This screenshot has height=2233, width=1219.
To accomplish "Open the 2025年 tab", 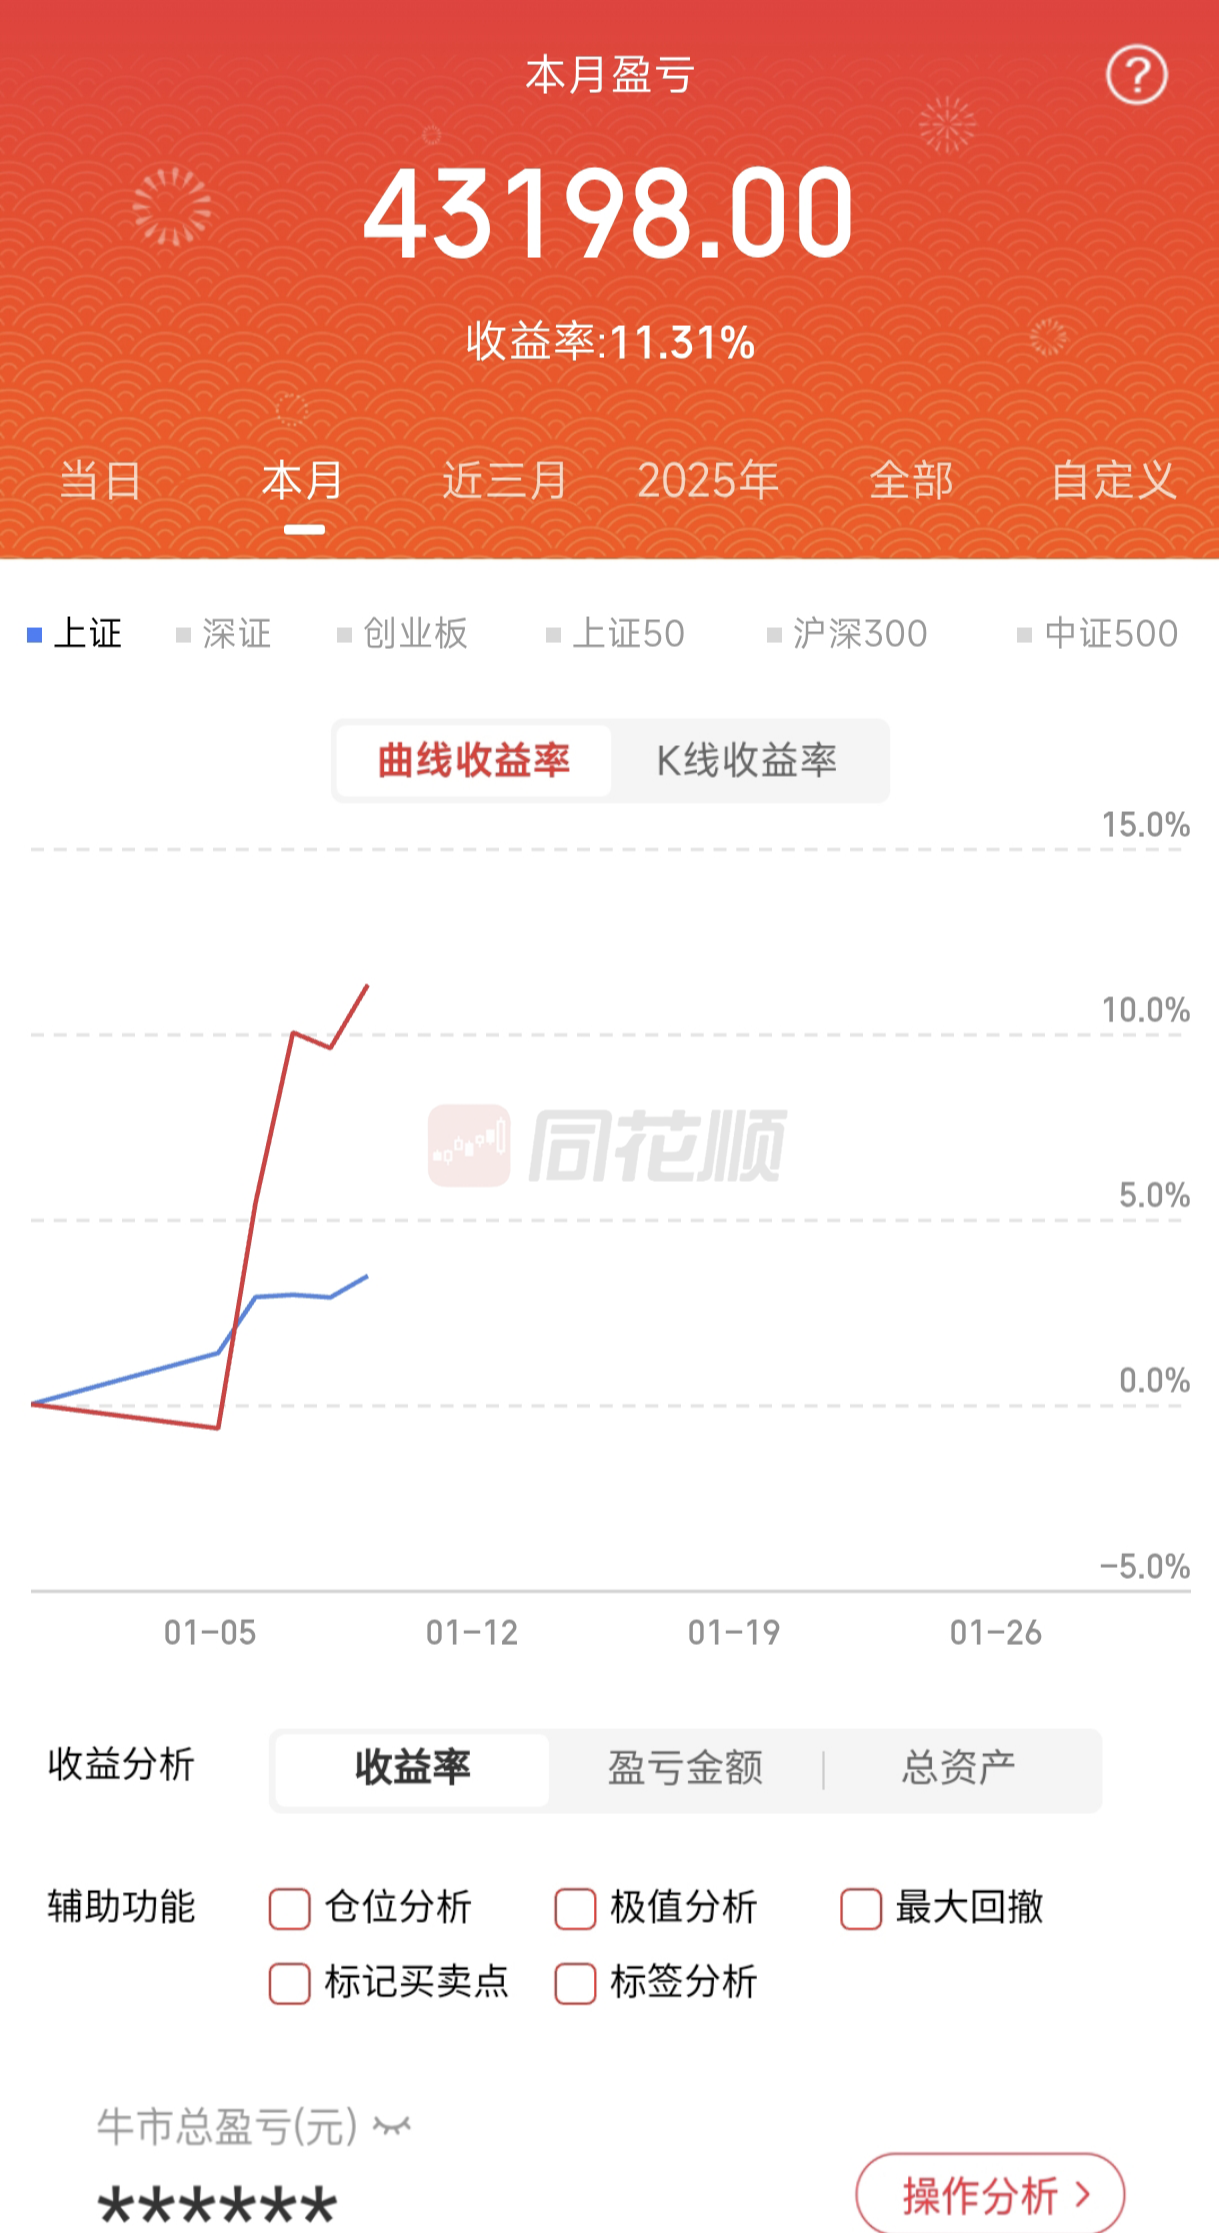I will pos(708,481).
